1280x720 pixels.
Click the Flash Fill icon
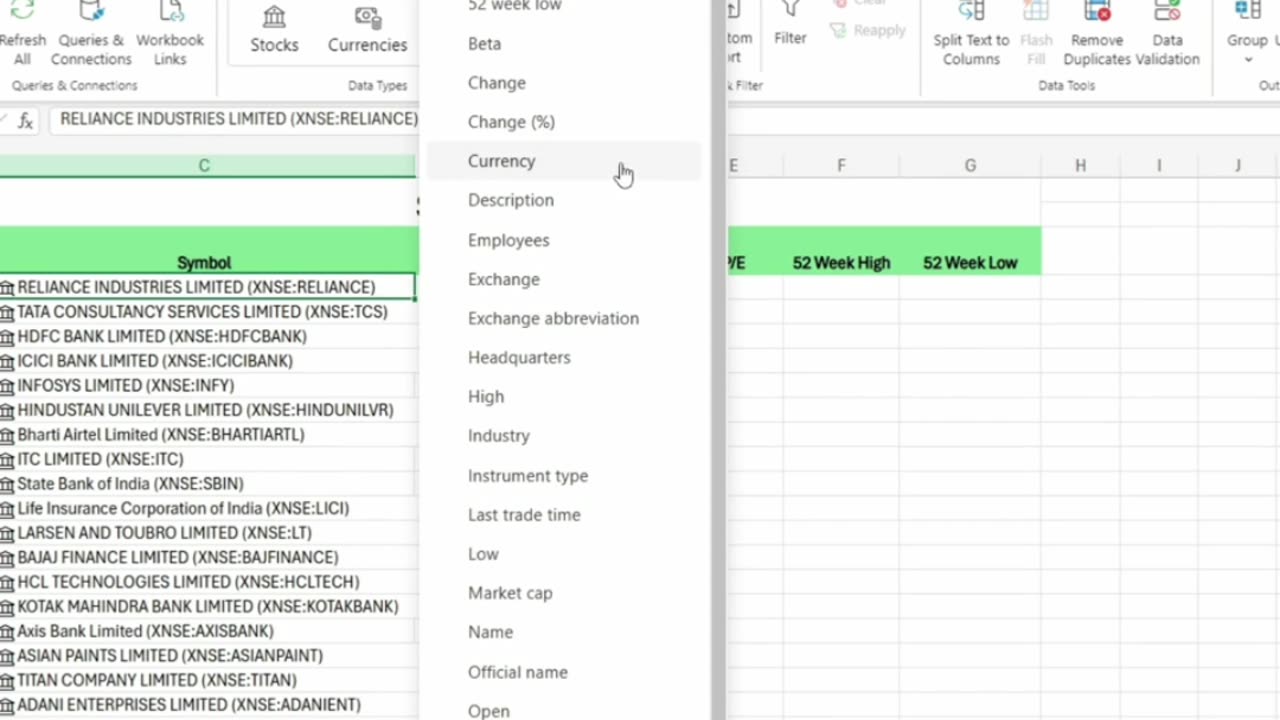point(1036,12)
